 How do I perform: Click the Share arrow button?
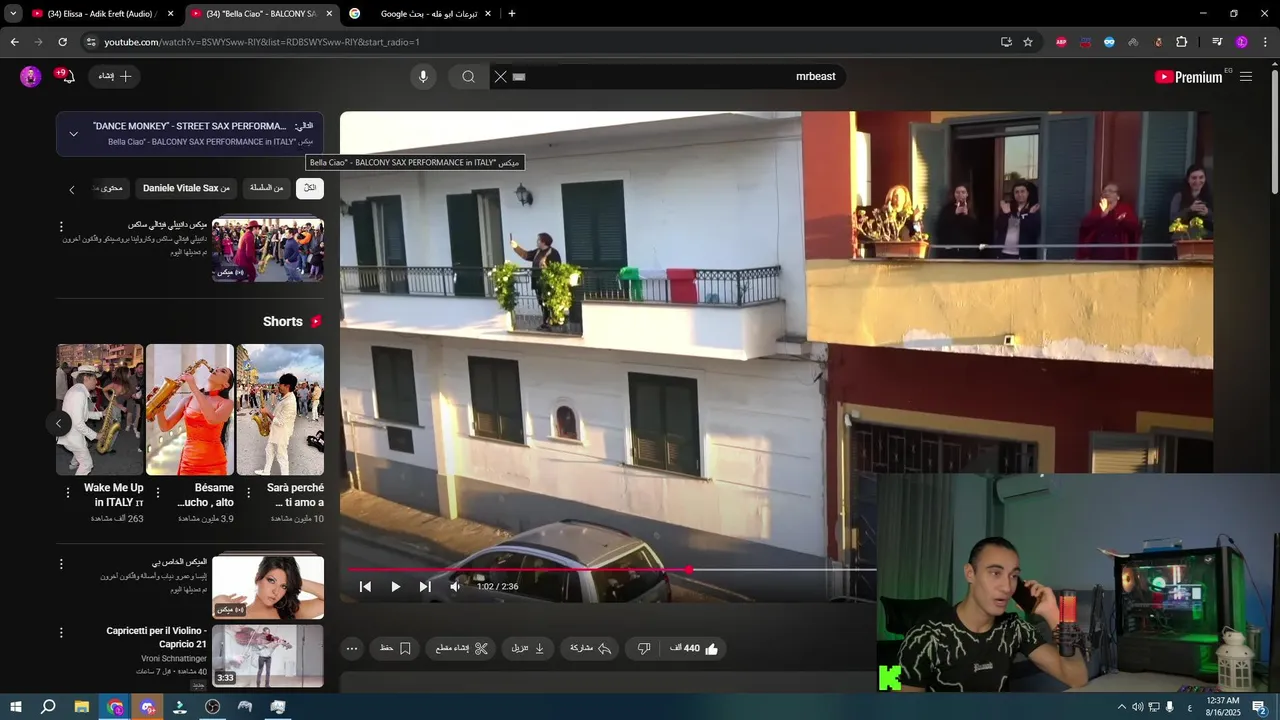pos(591,648)
